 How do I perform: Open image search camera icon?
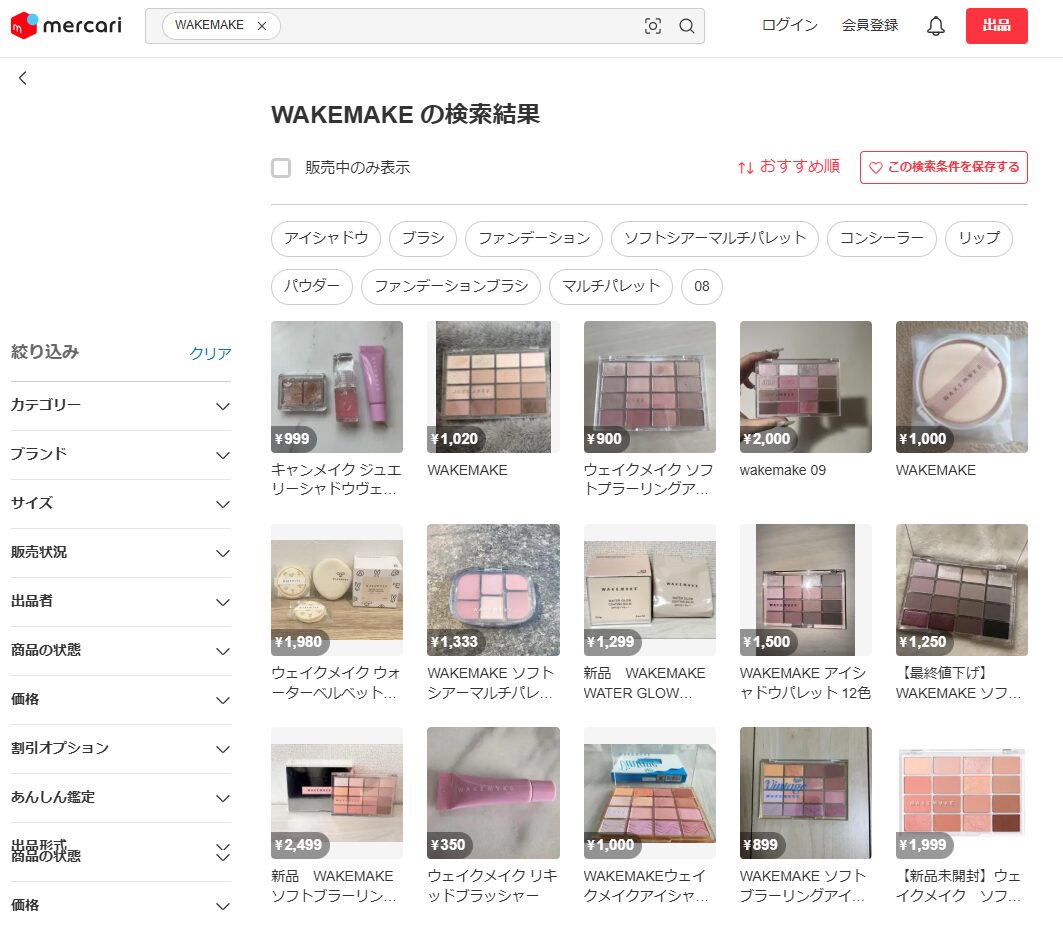click(652, 26)
